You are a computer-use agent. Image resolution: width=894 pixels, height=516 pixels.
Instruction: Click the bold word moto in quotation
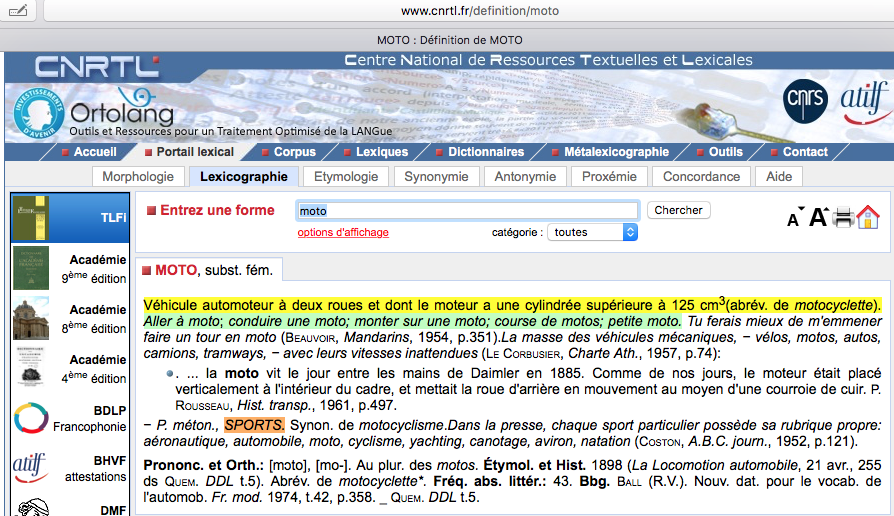coord(242,373)
